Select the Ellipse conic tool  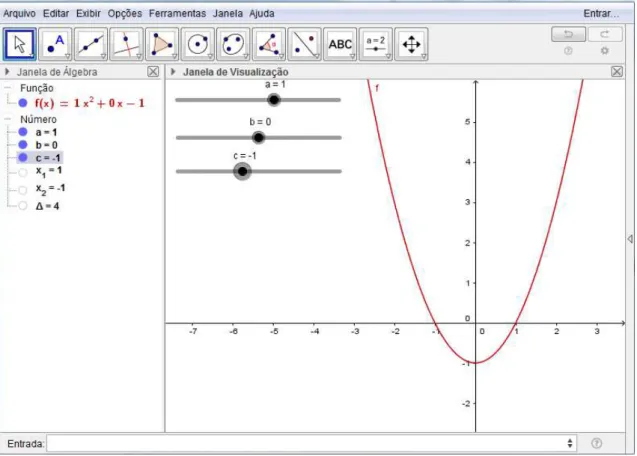click(x=233, y=44)
